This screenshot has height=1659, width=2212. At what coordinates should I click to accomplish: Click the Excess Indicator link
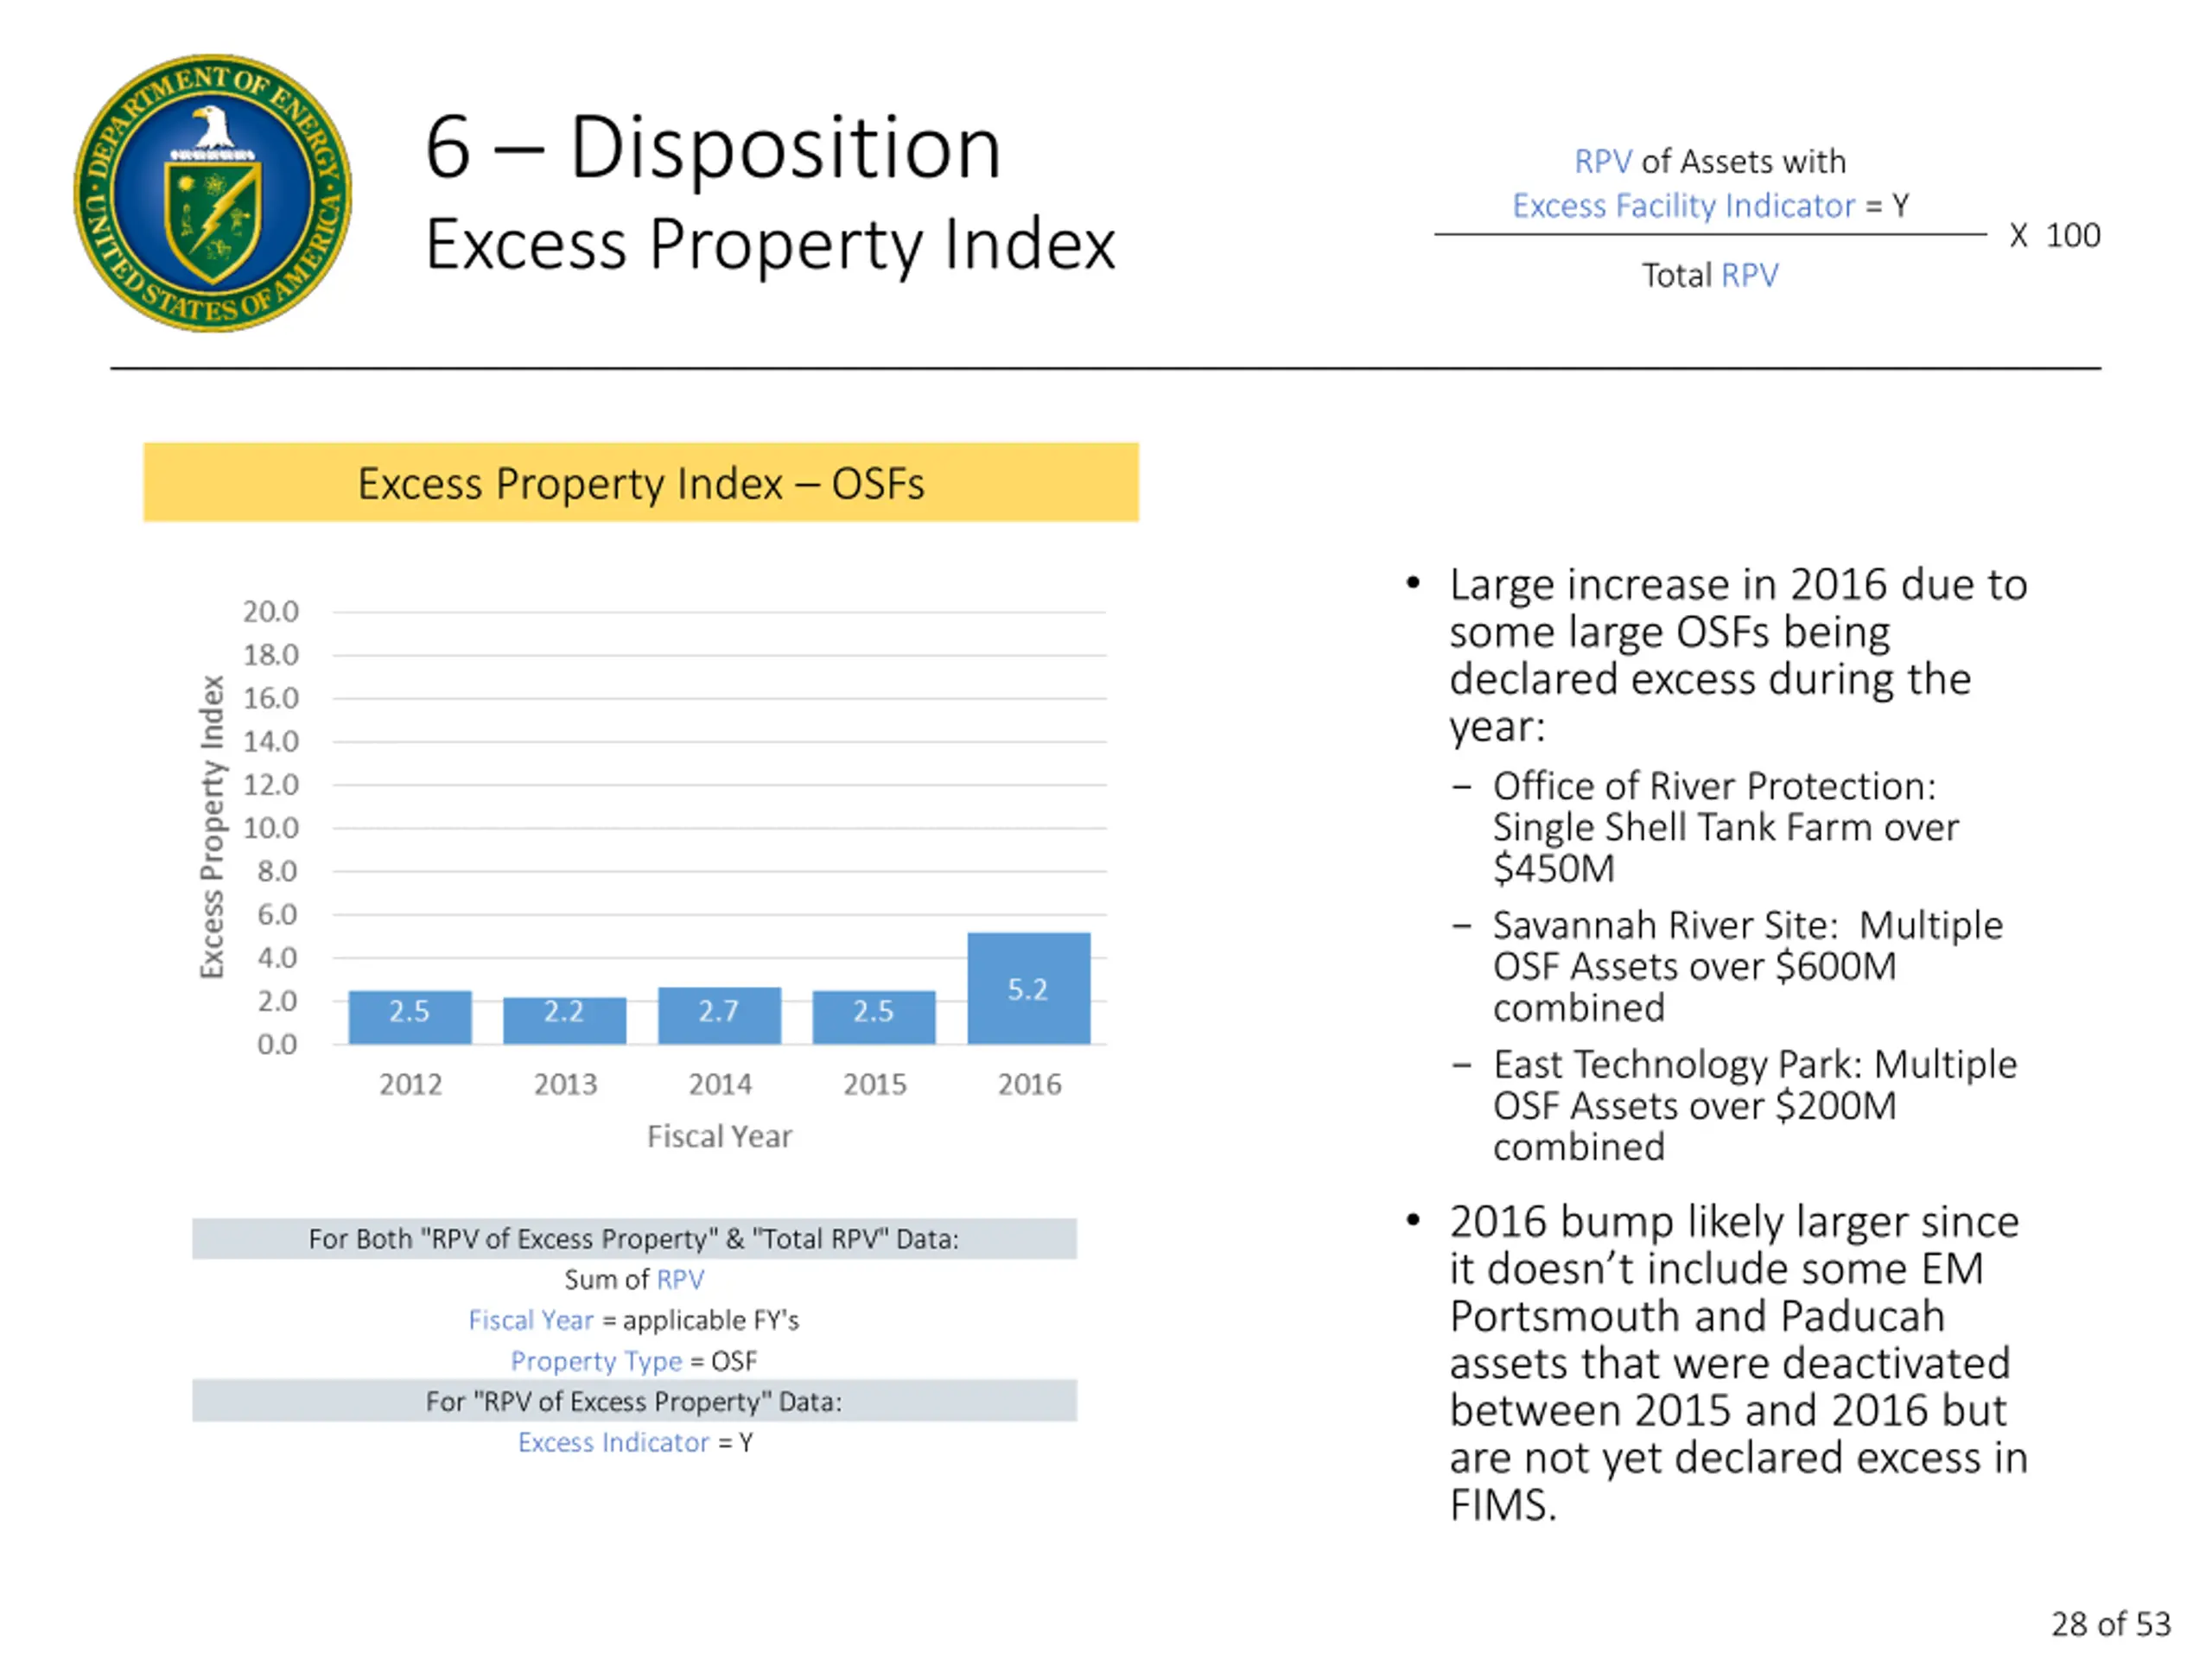tap(613, 1442)
